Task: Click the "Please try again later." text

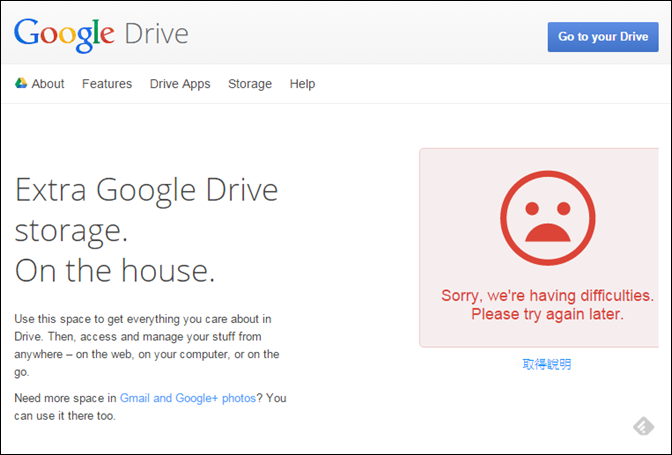Action: (547, 314)
